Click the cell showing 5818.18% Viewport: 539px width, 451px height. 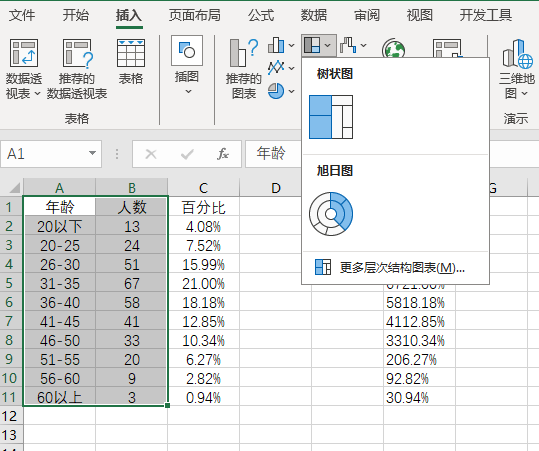coord(419,302)
